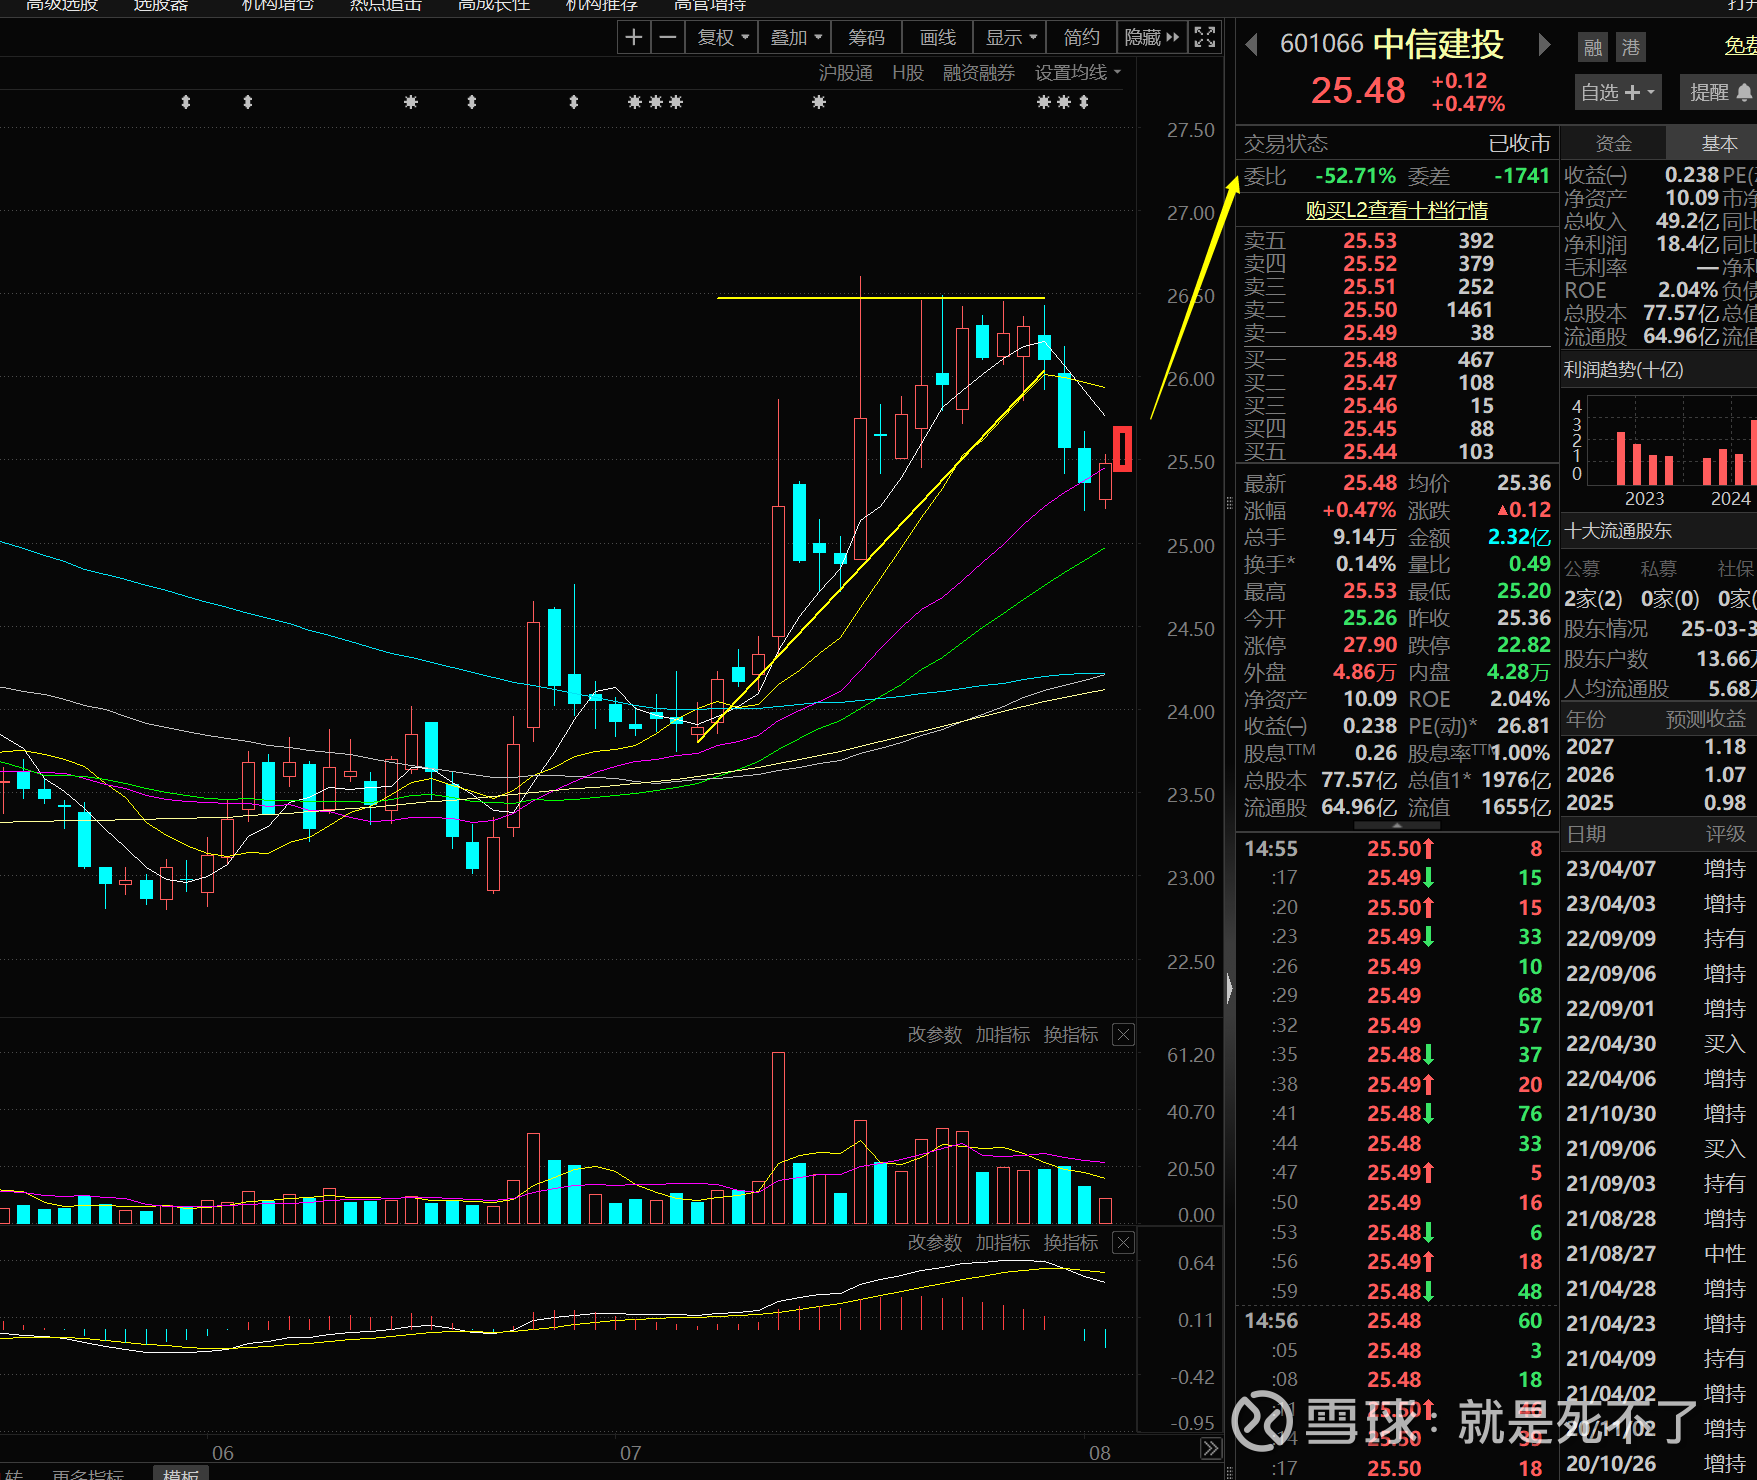Viewport: 1757px width, 1480px height.
Task: Expand 隐藏 hidden toolbar items
Action: (1152, 38)
